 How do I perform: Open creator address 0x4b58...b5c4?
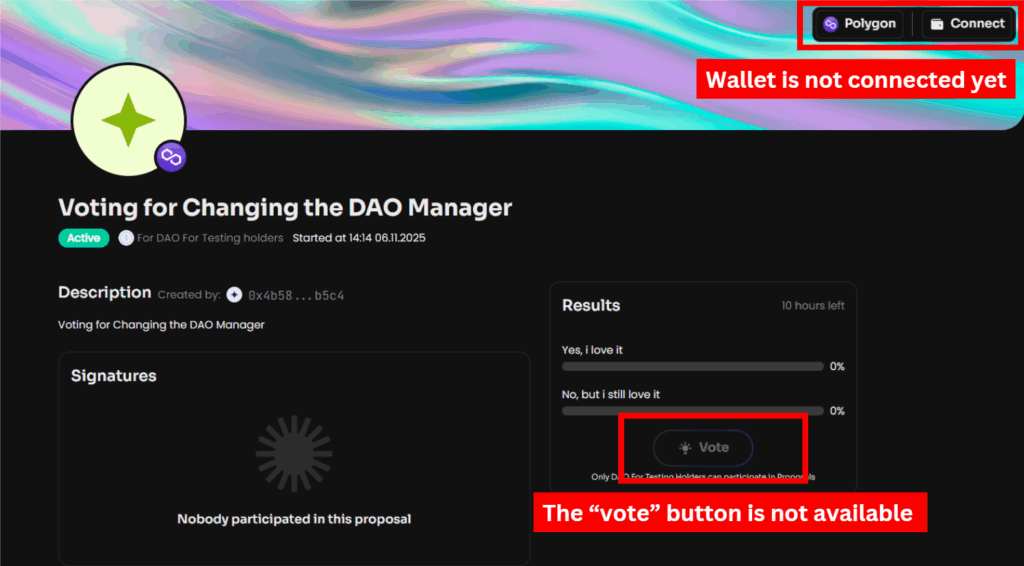click(x=296, y=295)
